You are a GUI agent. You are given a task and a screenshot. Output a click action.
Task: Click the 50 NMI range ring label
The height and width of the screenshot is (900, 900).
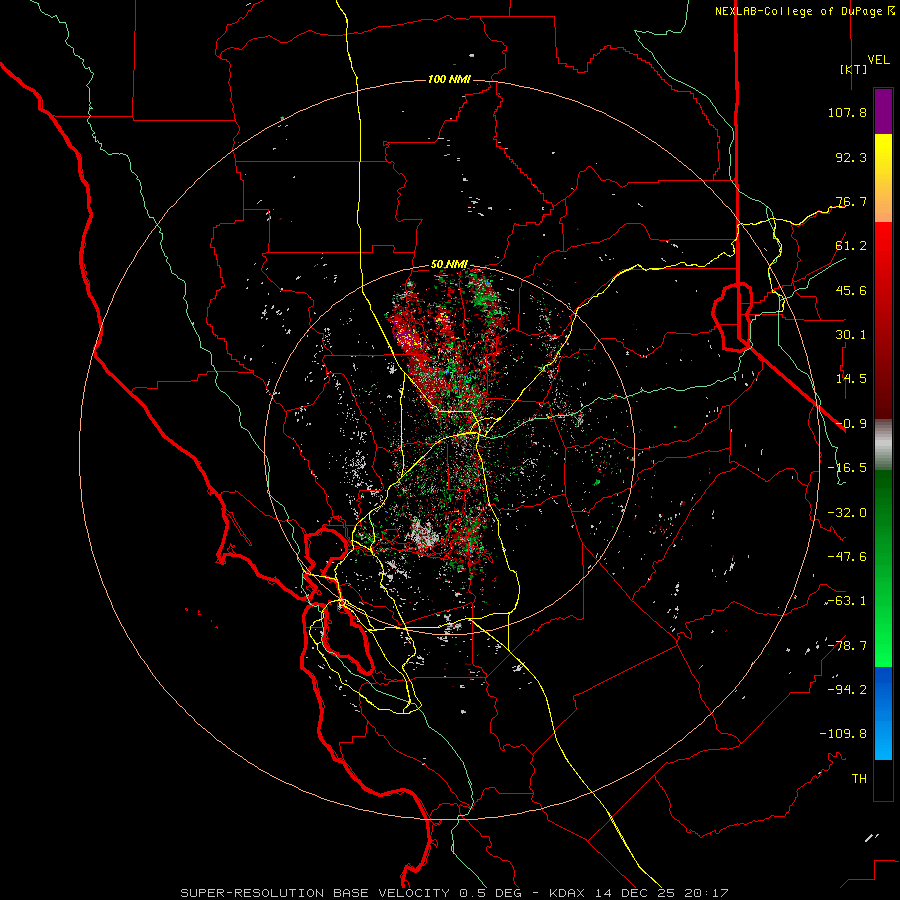click(x=449, y=265)
